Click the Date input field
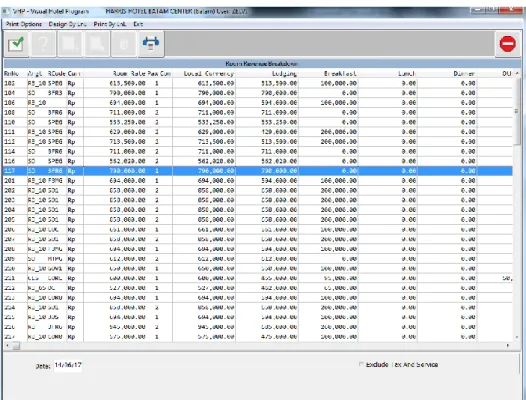The image size is (526, 400). pos(68,365)
